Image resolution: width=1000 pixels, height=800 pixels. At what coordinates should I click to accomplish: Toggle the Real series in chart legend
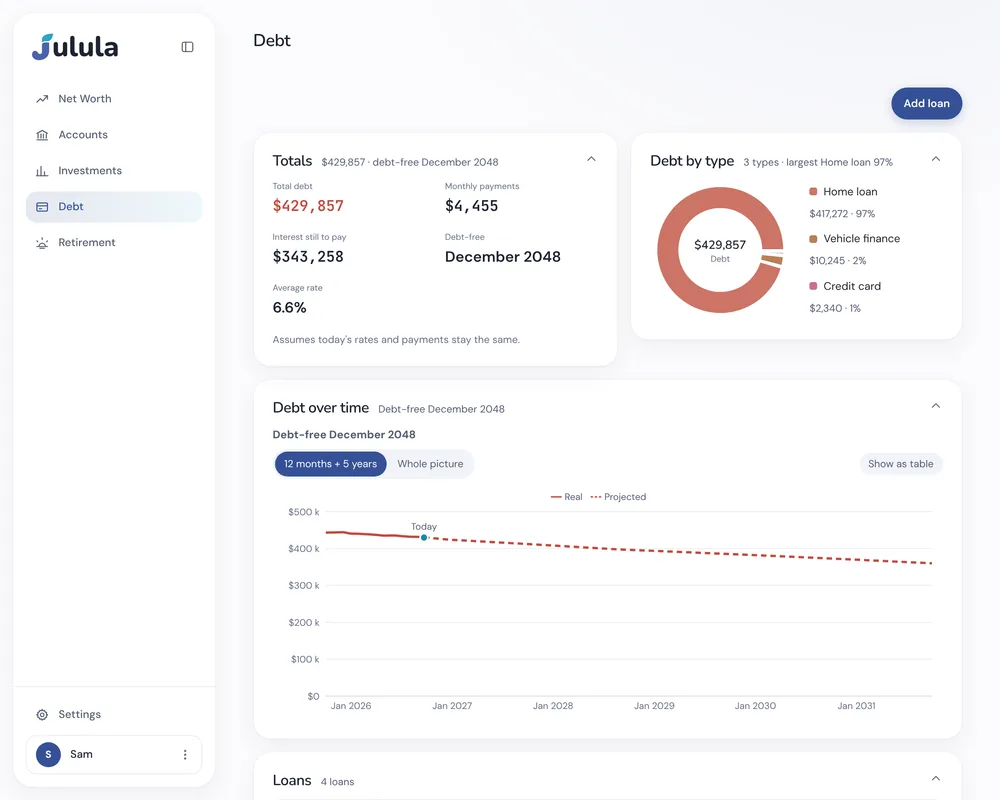click(x=566, y=497)
